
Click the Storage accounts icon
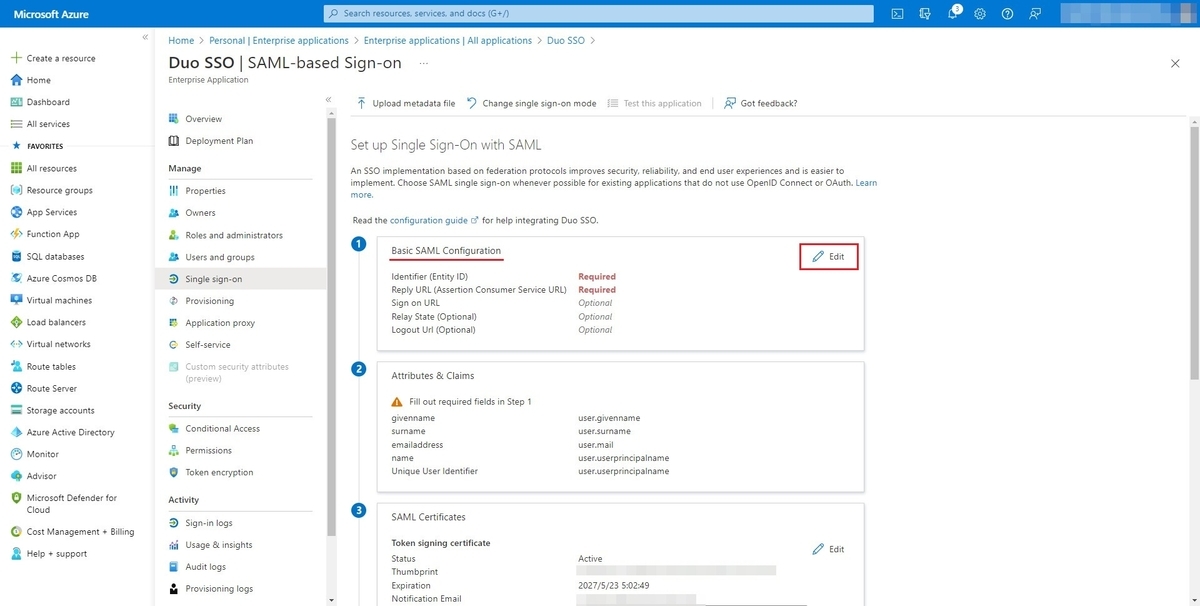[x=17, y=410]
